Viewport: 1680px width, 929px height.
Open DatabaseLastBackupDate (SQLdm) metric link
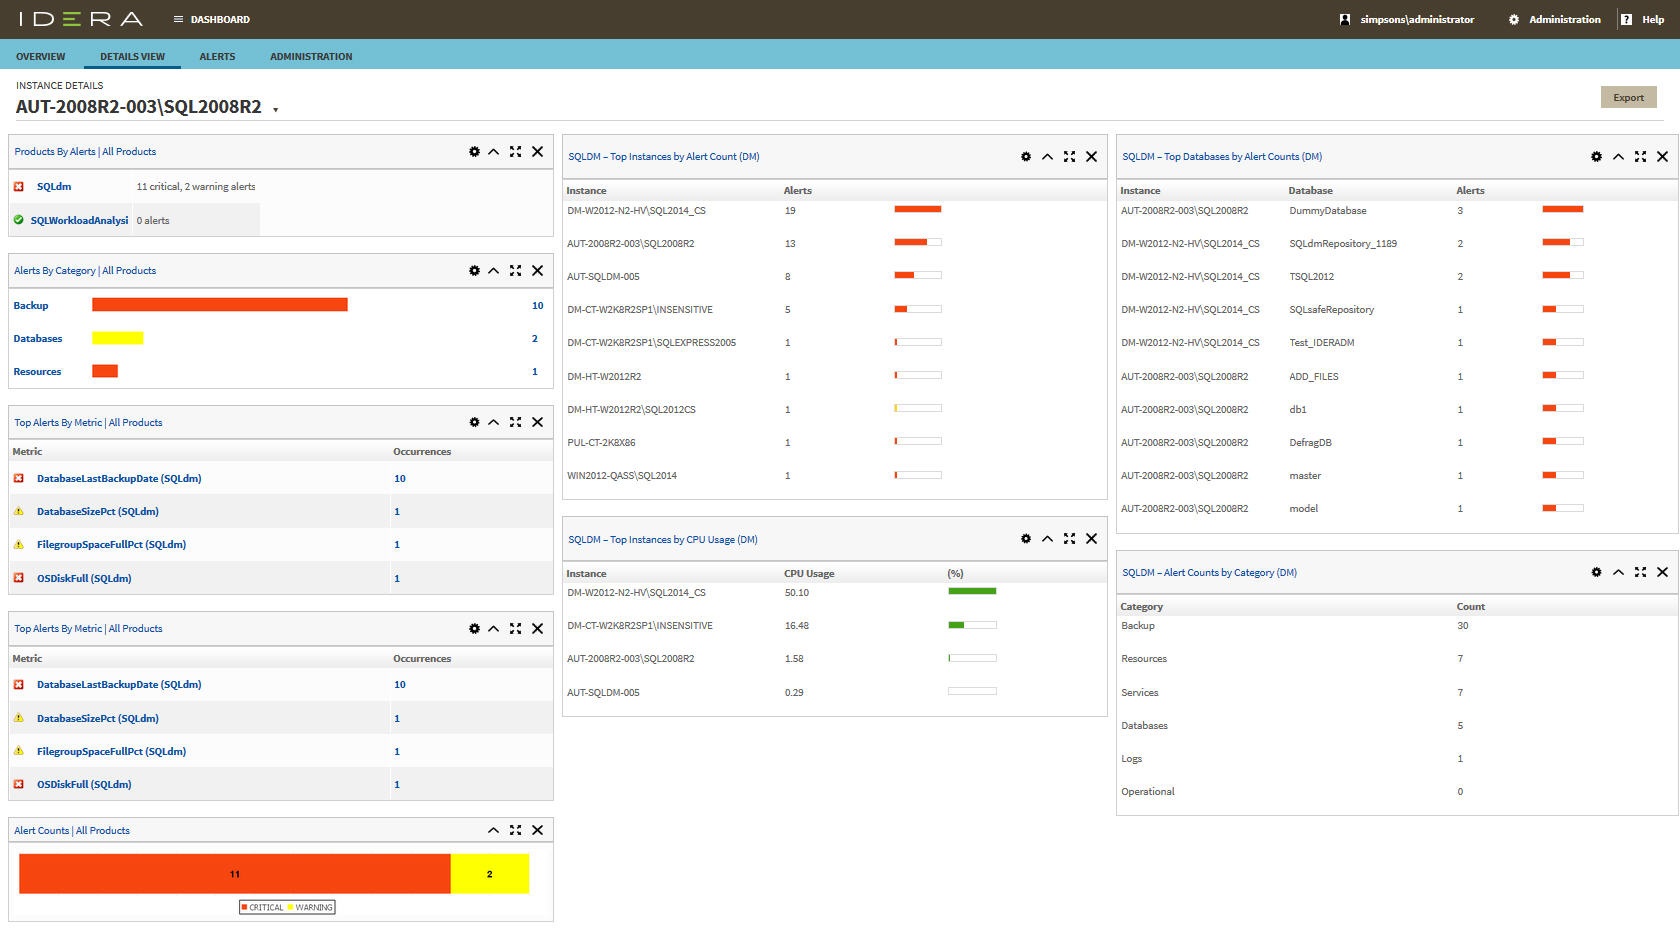point(119,479)
